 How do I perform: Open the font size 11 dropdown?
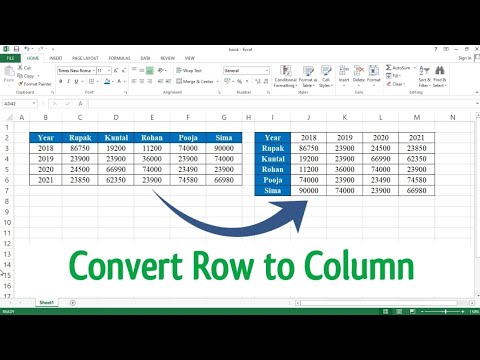(109, 71)
